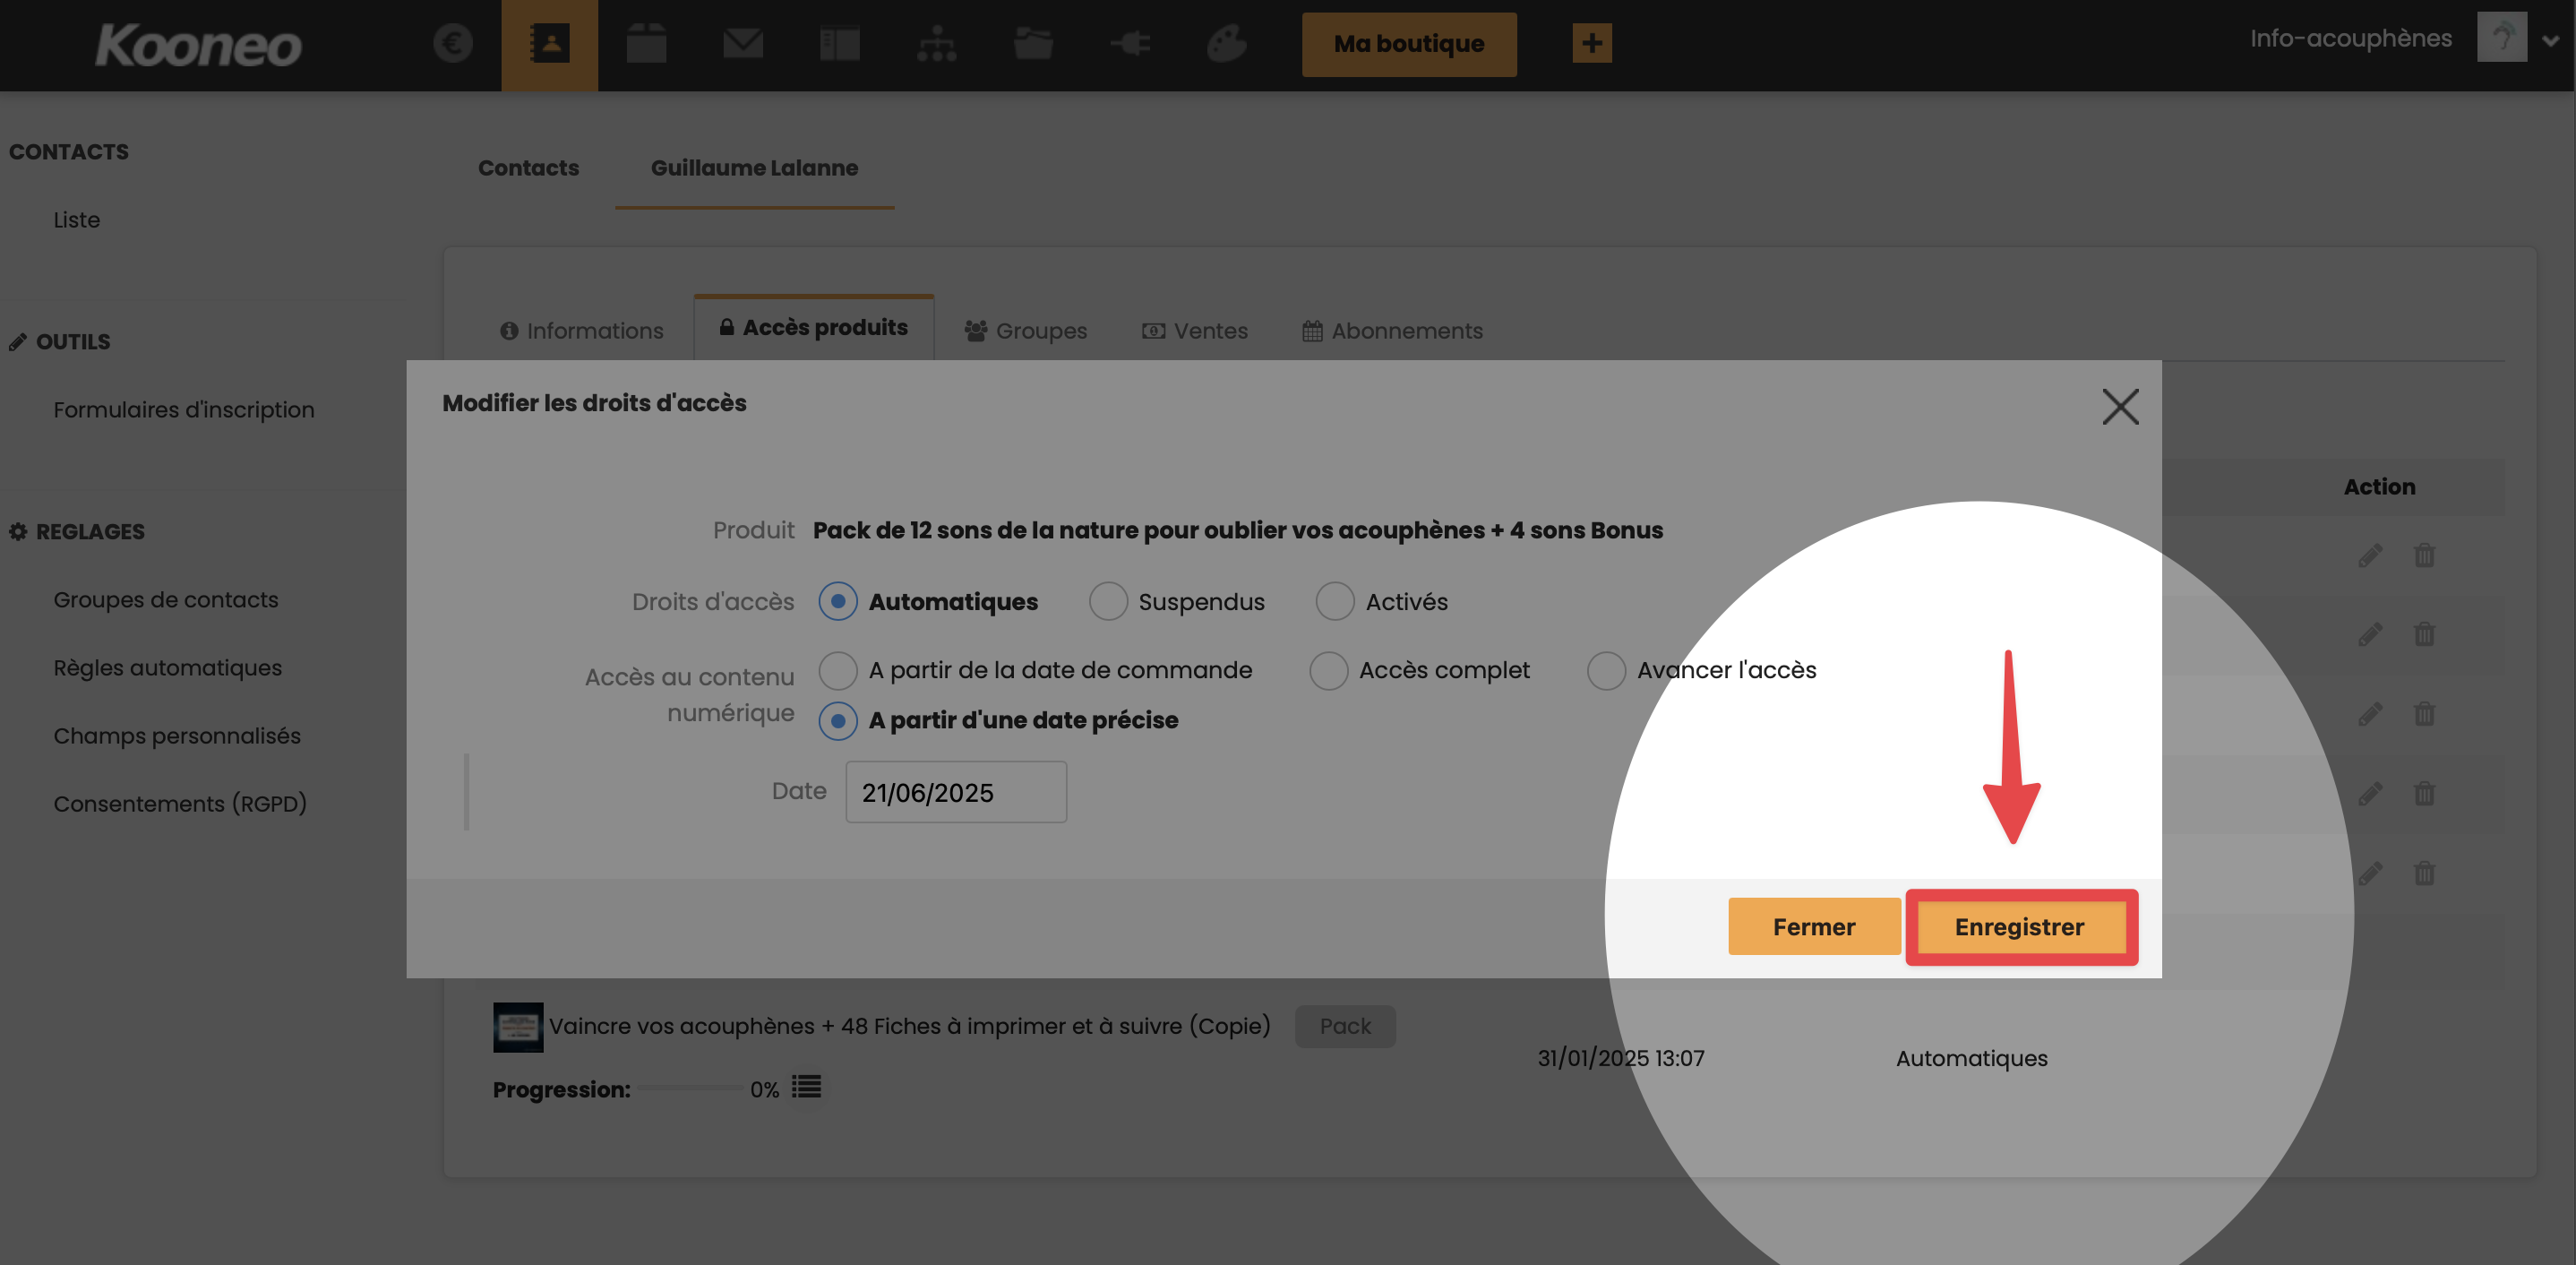Click trash delete icon in second row
The height and width of the screenshot is (1265, 2576).
(x=2424, y=634)
